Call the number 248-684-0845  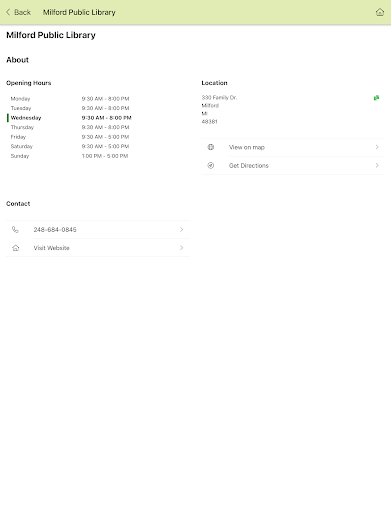click(x=98, y=229)
